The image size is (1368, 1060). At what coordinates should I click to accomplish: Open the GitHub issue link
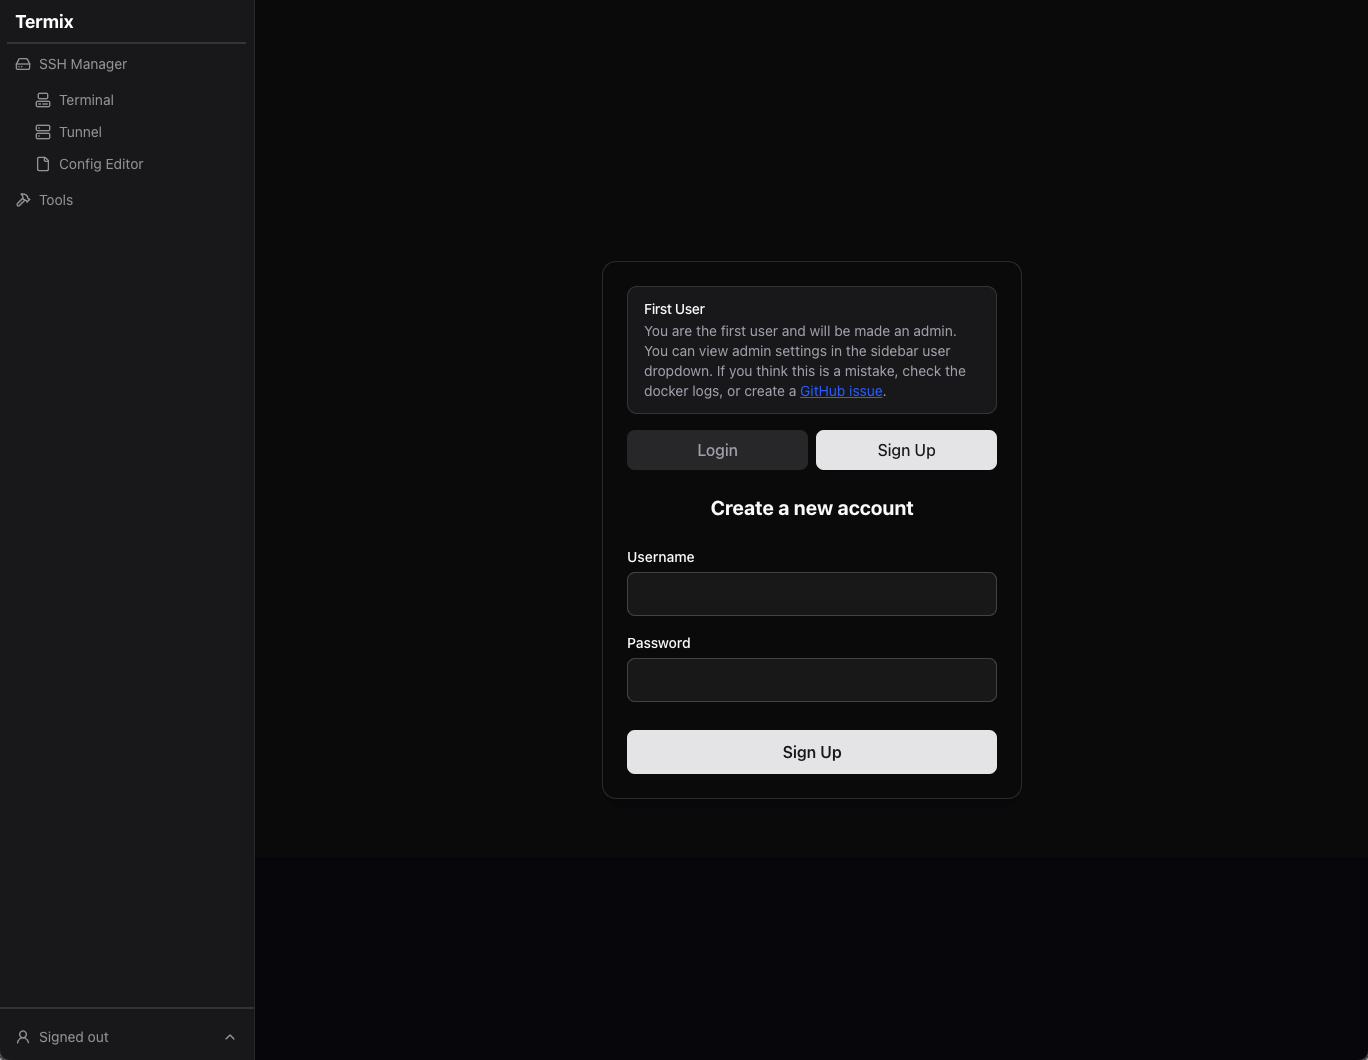click(x=841, y=391)
